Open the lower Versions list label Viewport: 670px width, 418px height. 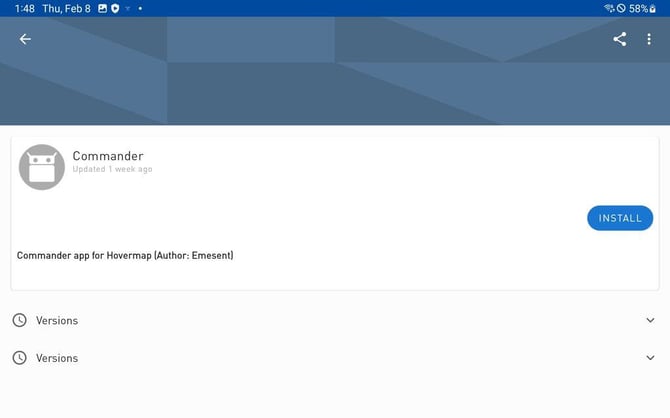point(57,358)
